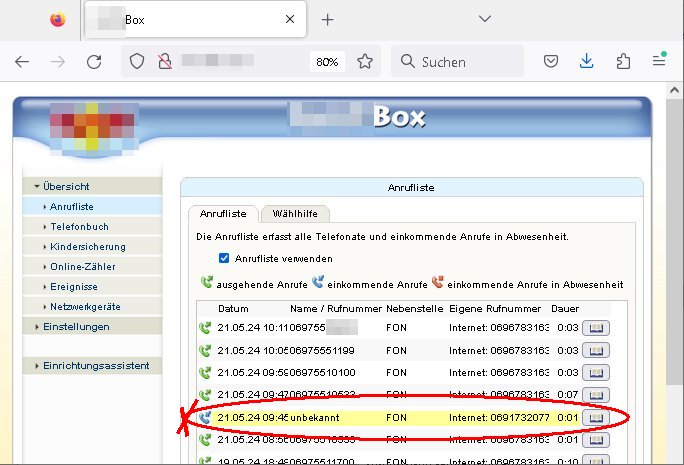This screenshot has width=684, height=465.
Task: Open phonebook icon for the unbekannt call
Action: tap(595, 417)
